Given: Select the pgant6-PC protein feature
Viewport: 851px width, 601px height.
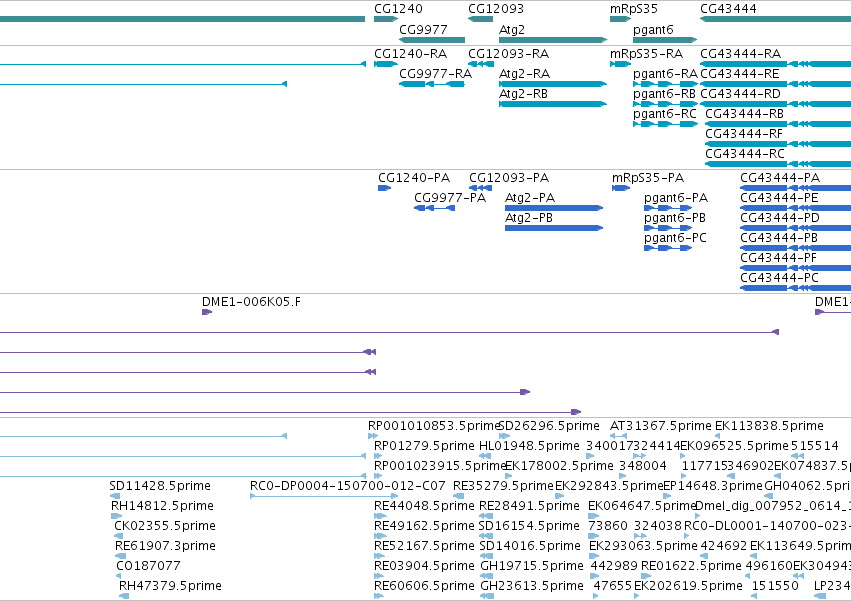Looking at the screenshot, I should 668,249.
